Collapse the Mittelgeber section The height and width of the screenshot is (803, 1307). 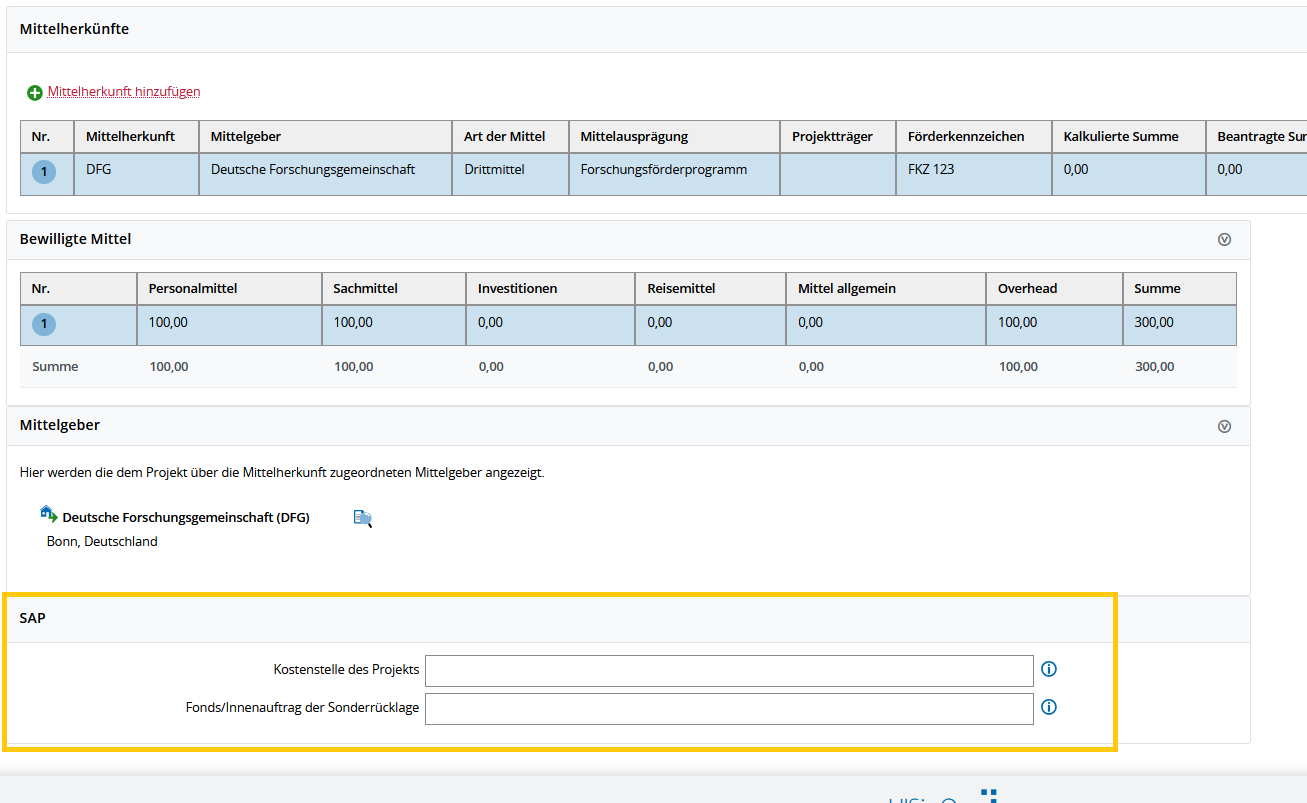[1224, 426]
